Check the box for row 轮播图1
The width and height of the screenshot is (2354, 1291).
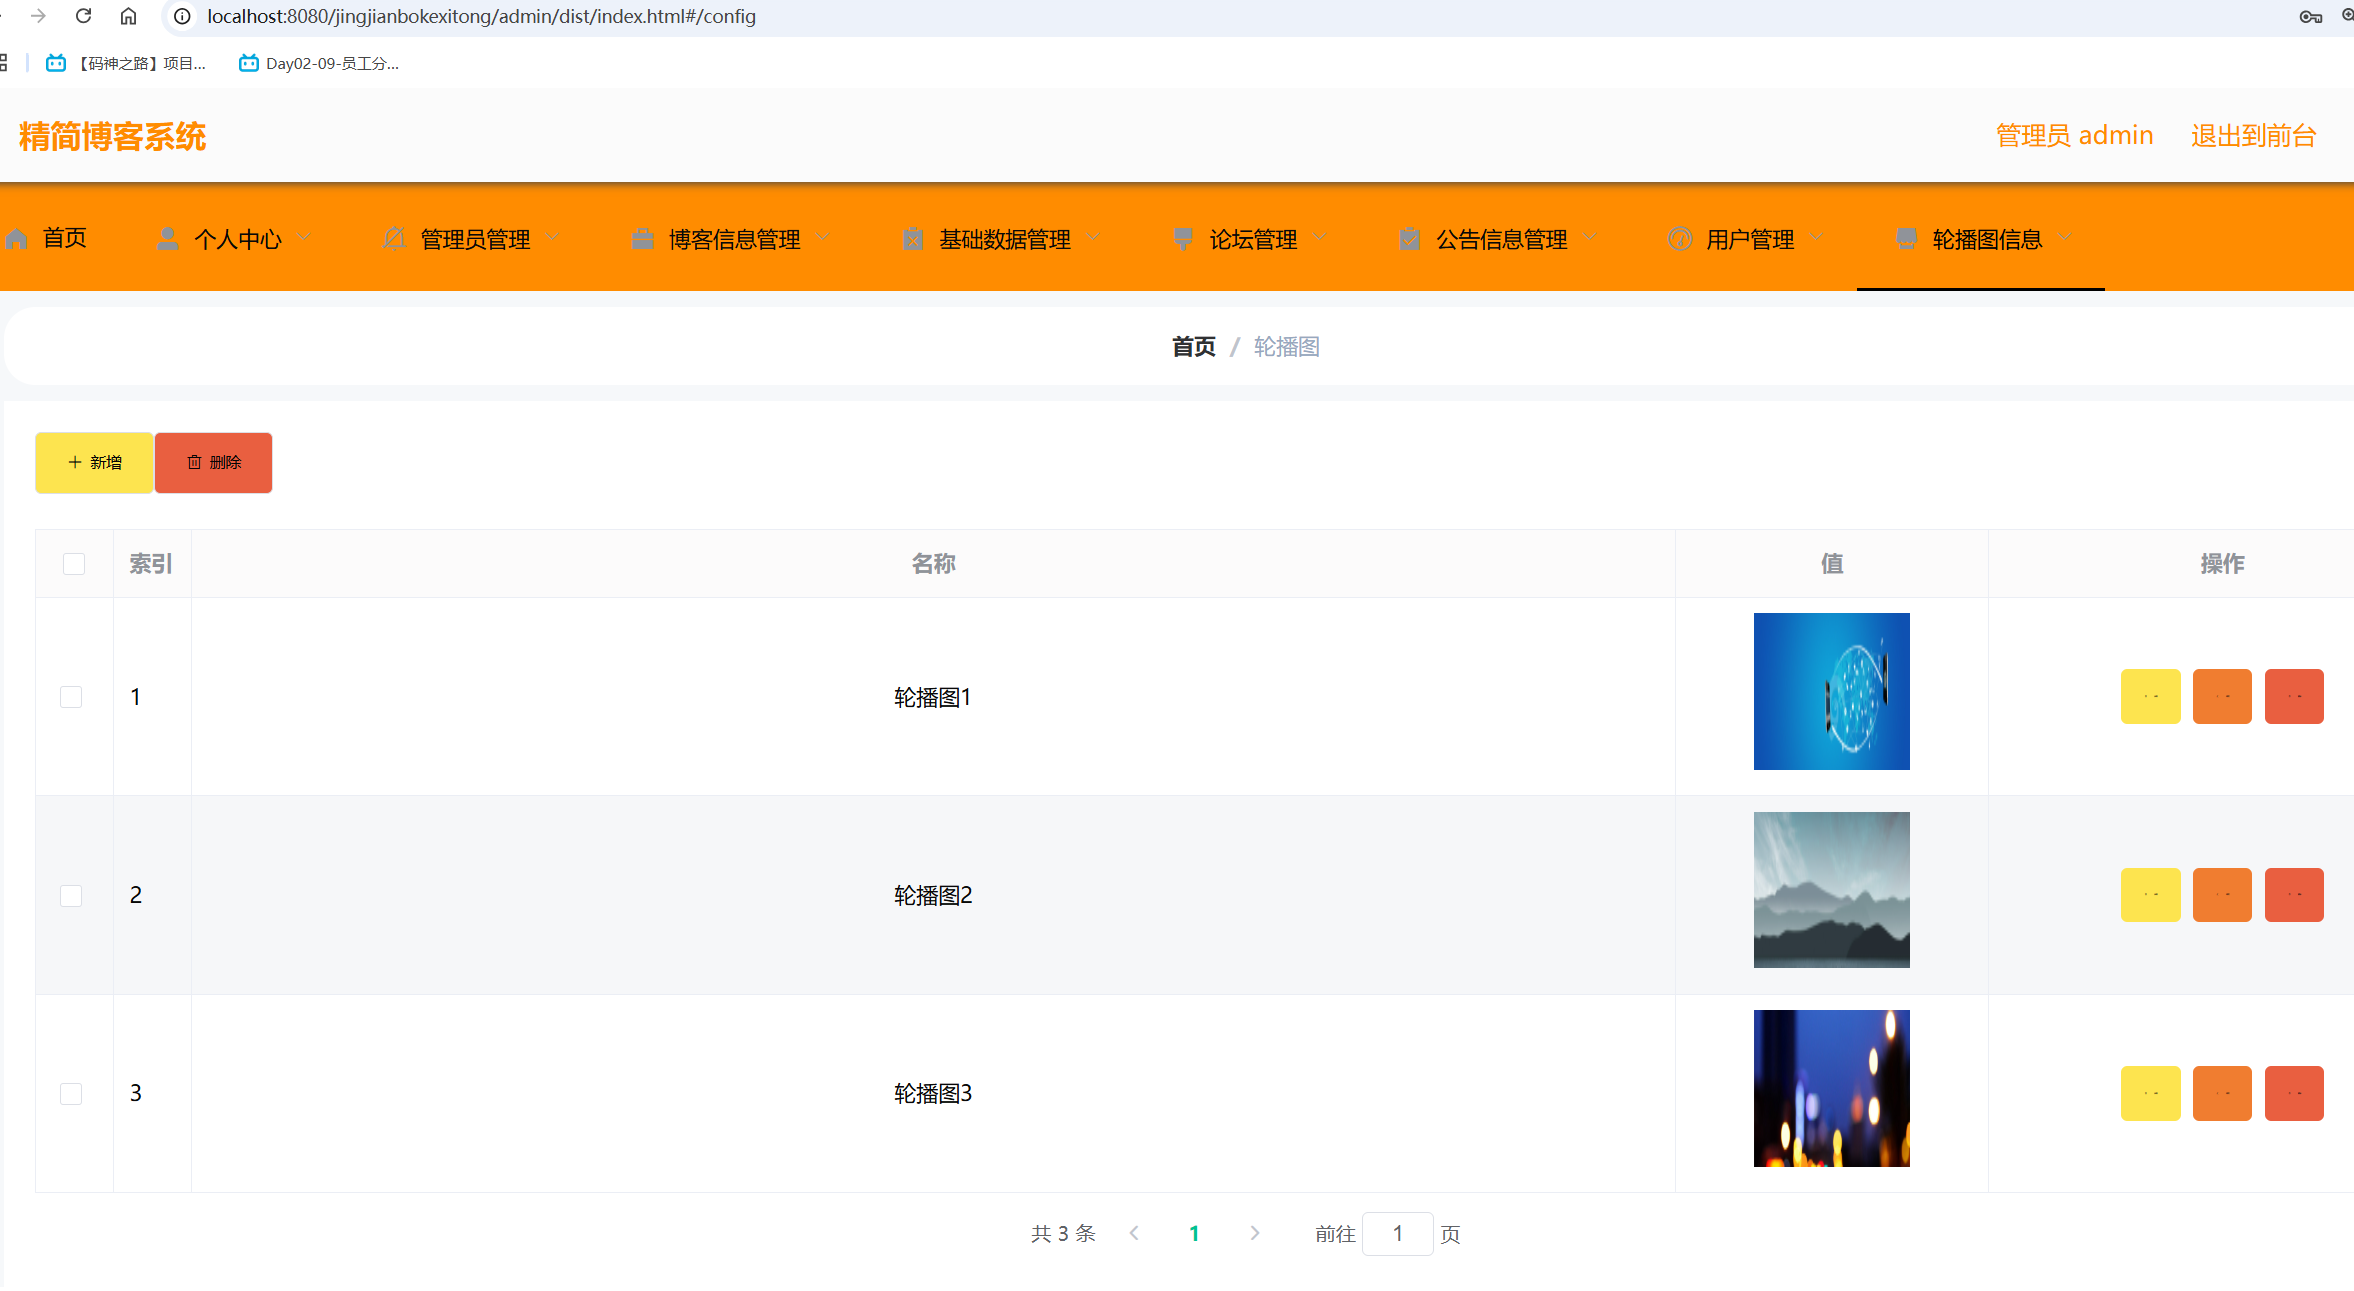point(71,697)
